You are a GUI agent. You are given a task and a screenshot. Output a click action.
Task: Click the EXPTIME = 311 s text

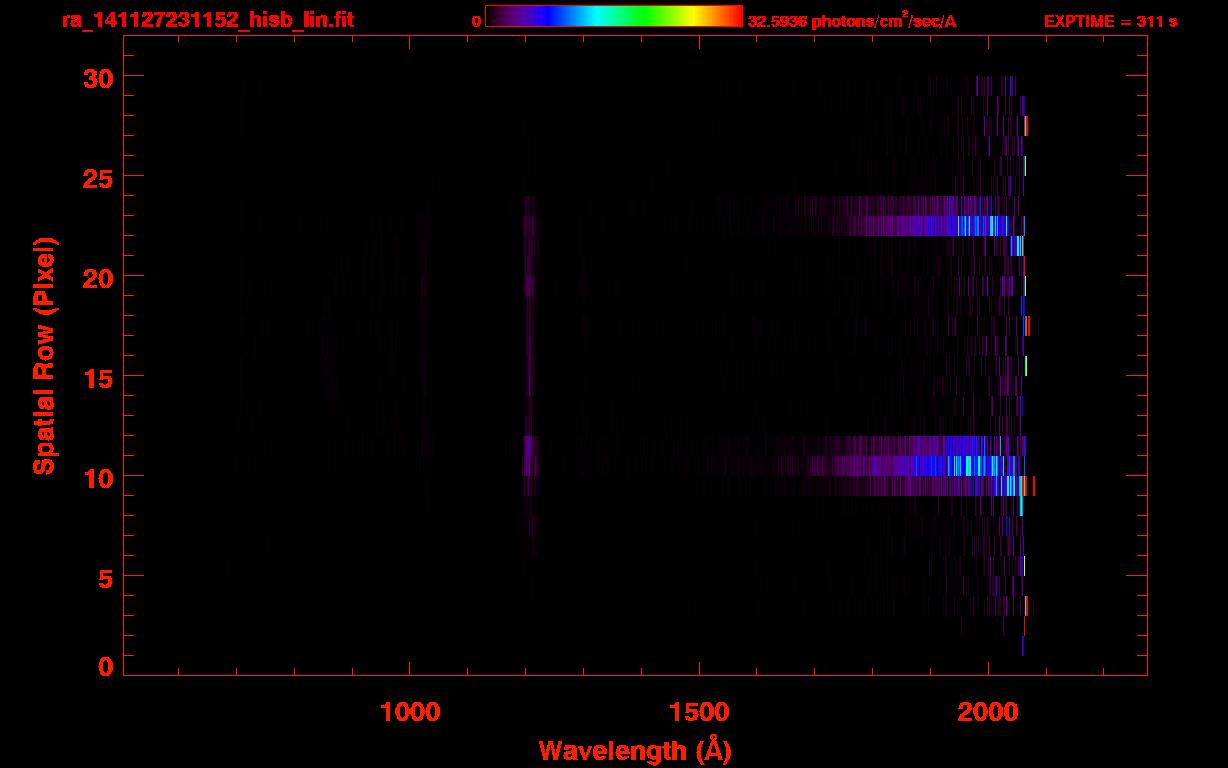click(1110, 21)
